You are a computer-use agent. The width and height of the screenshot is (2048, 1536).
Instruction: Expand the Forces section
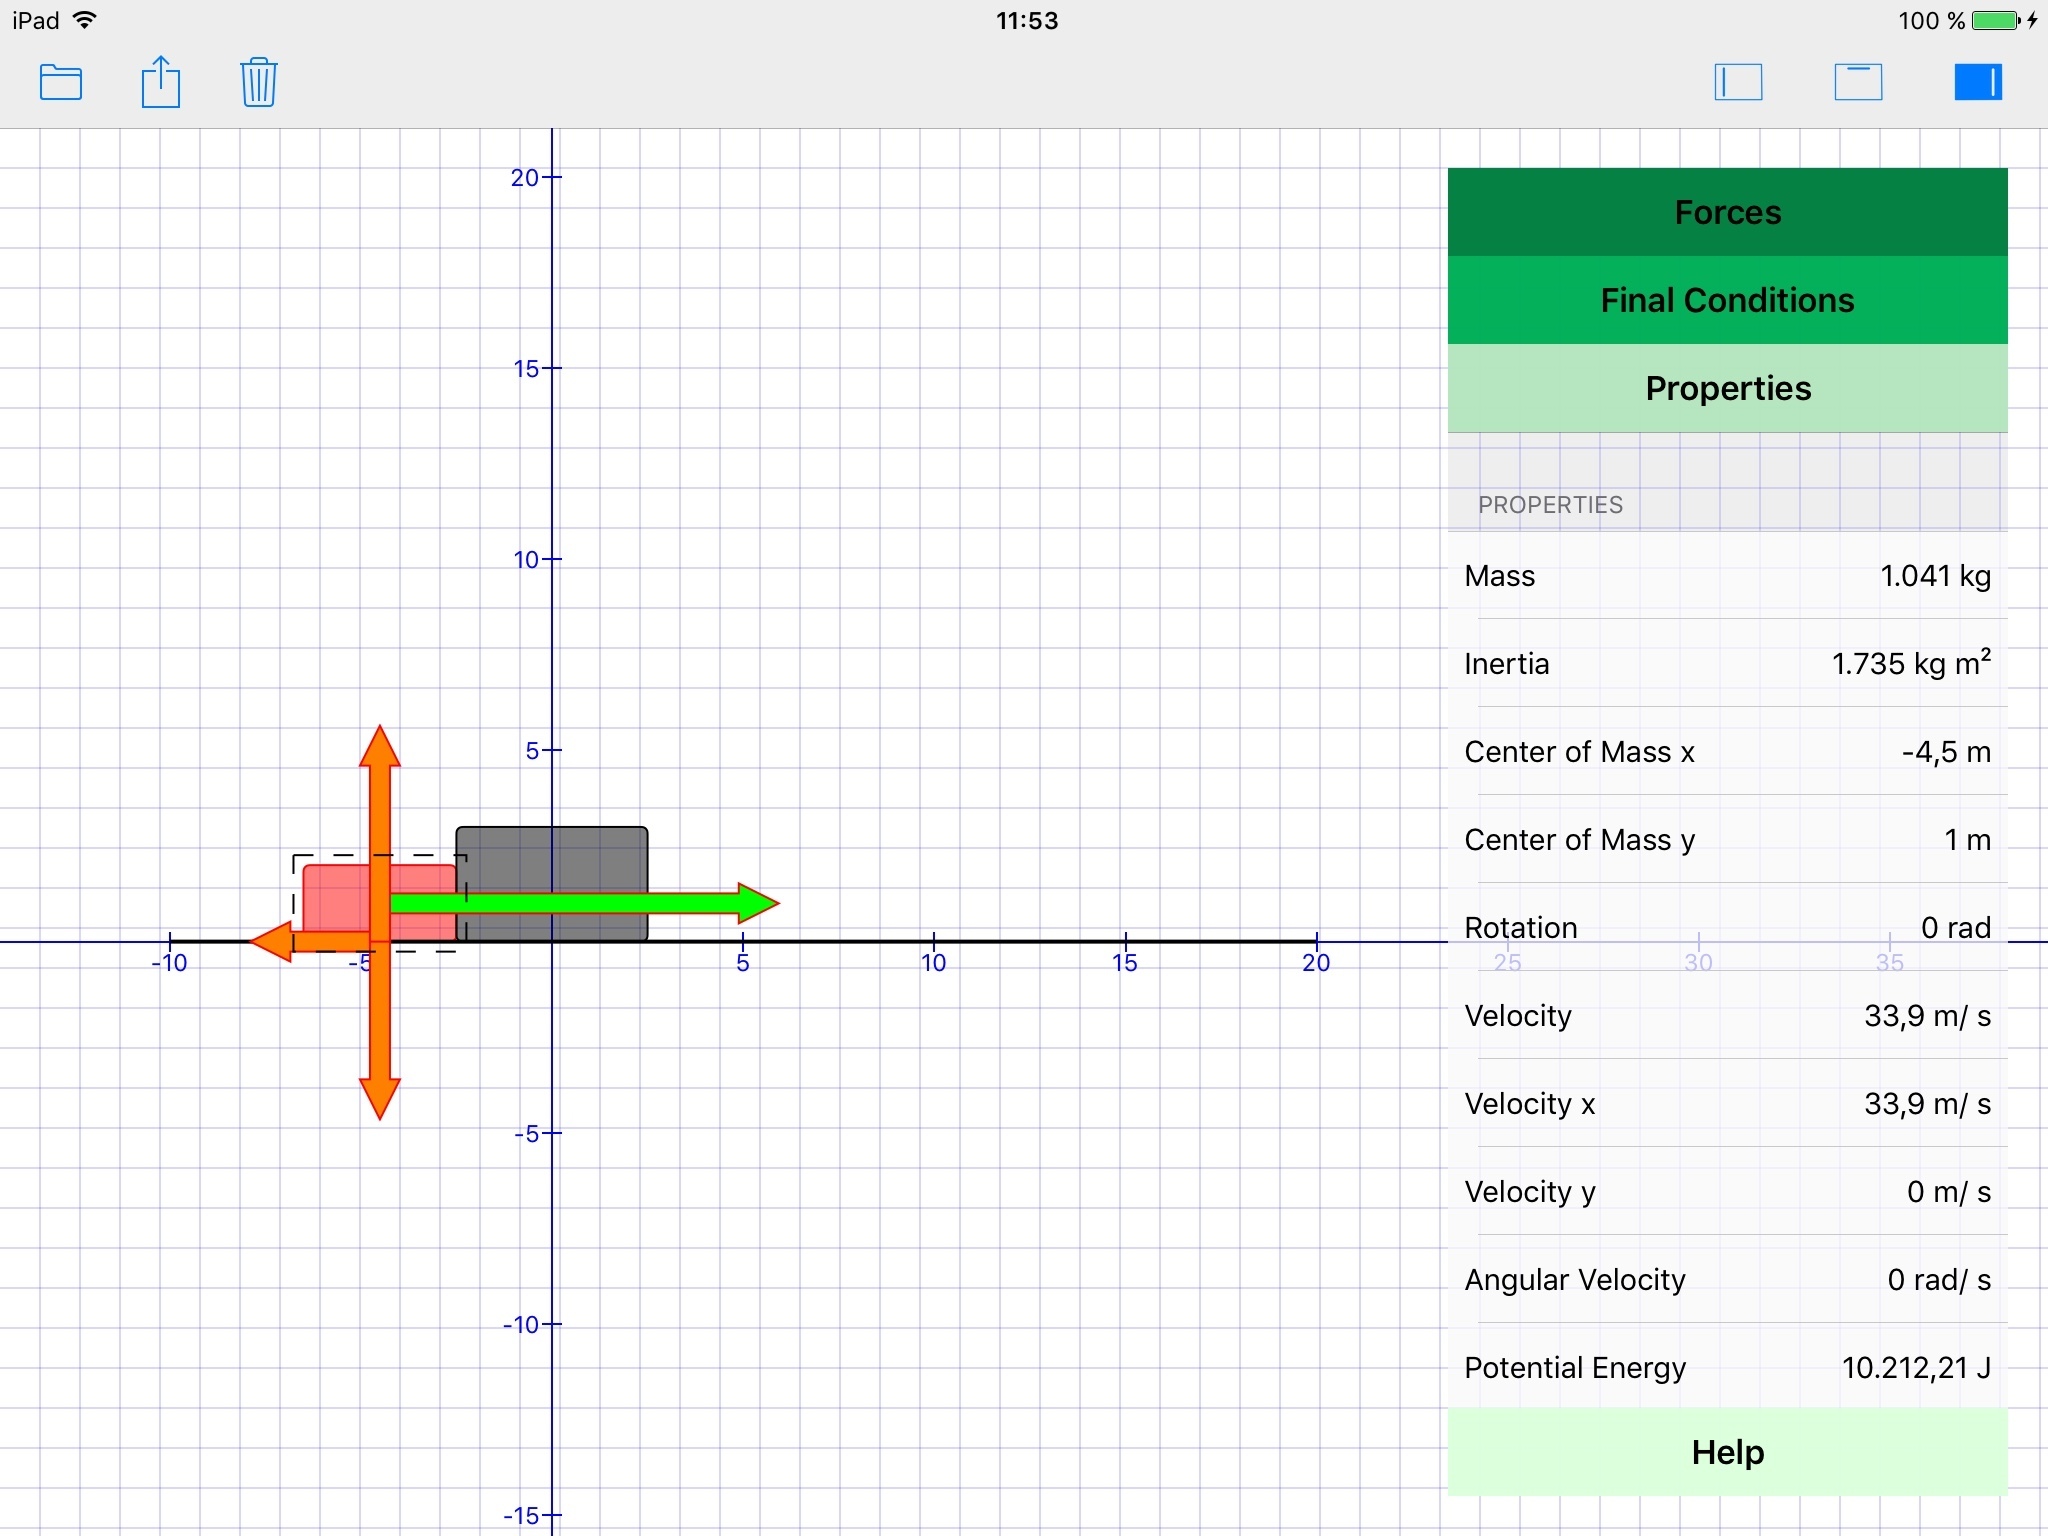(x=1727, y=212)
